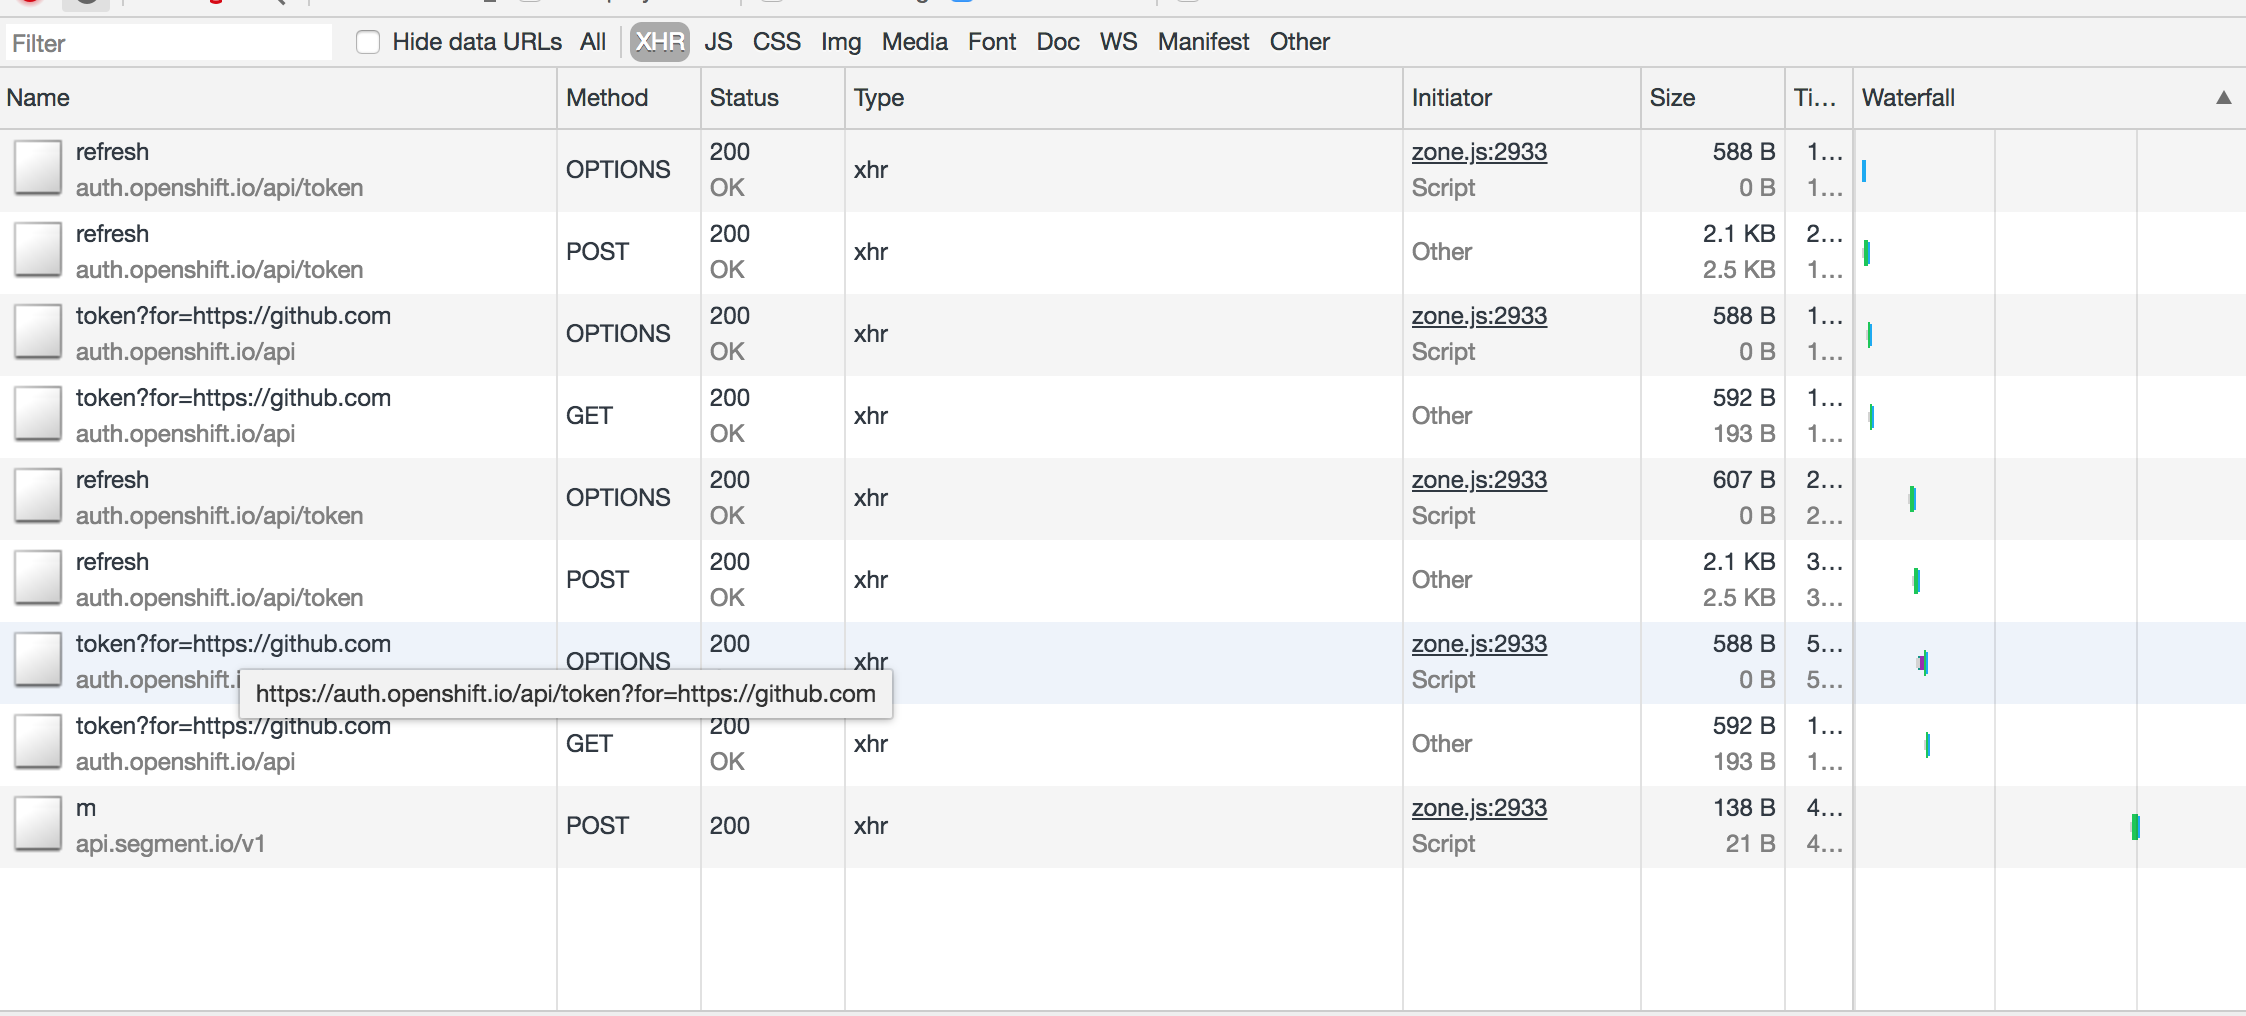The image size is (2246, 1016).
Task: Select the Img filter tab
Action: (841, 42)
